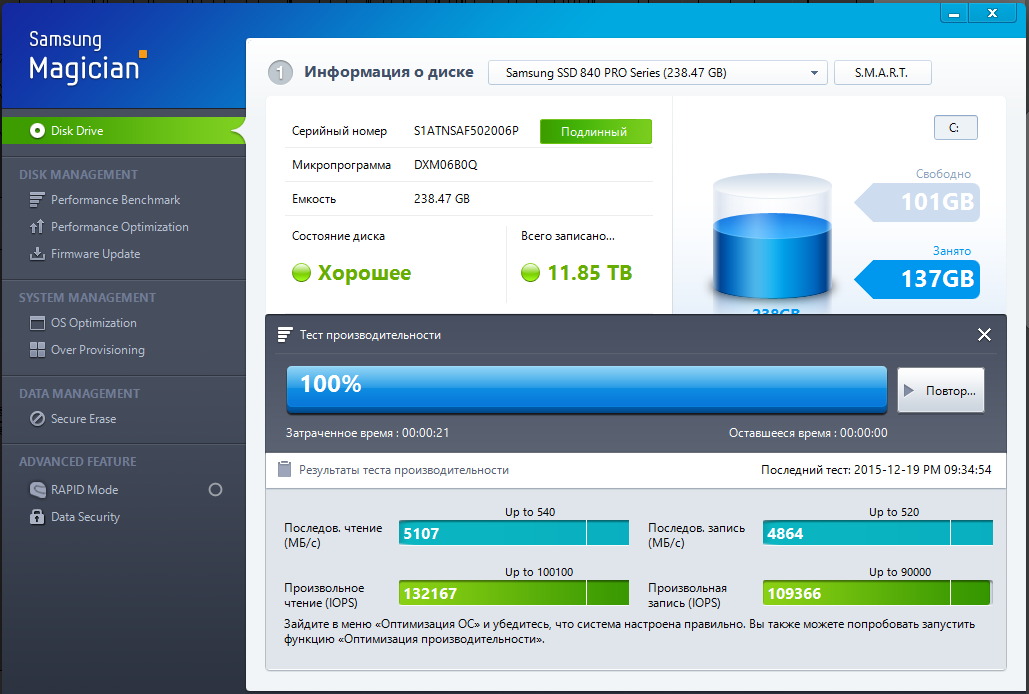Click the Свободно 101GB label
This screenshot has width=1029, height=694.
pyautogui.click(x=917, y=202)
